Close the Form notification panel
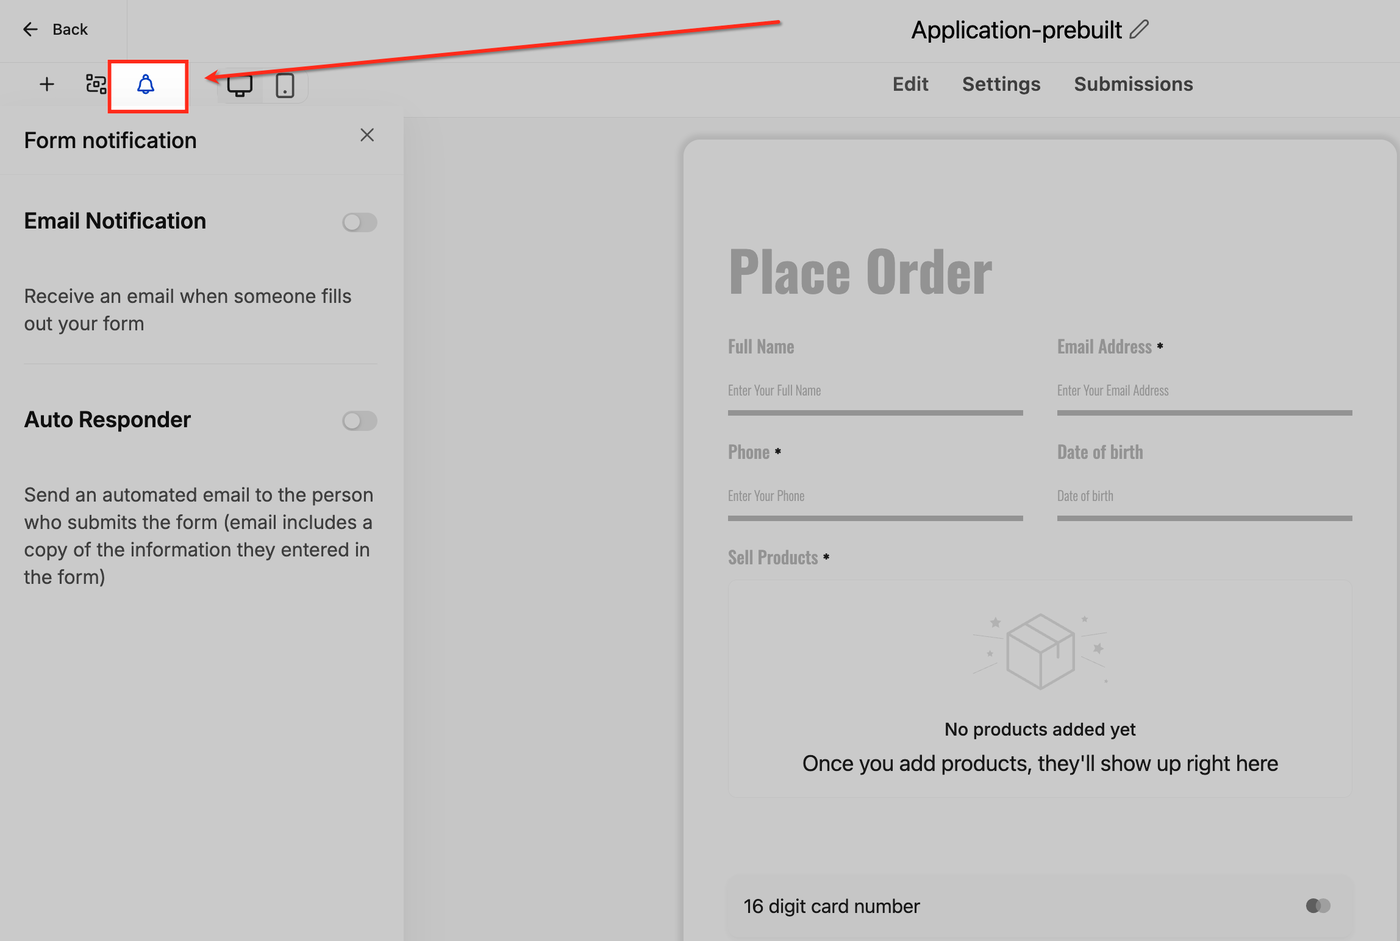This screenshot has height=941, width=1400. [367, 135]
